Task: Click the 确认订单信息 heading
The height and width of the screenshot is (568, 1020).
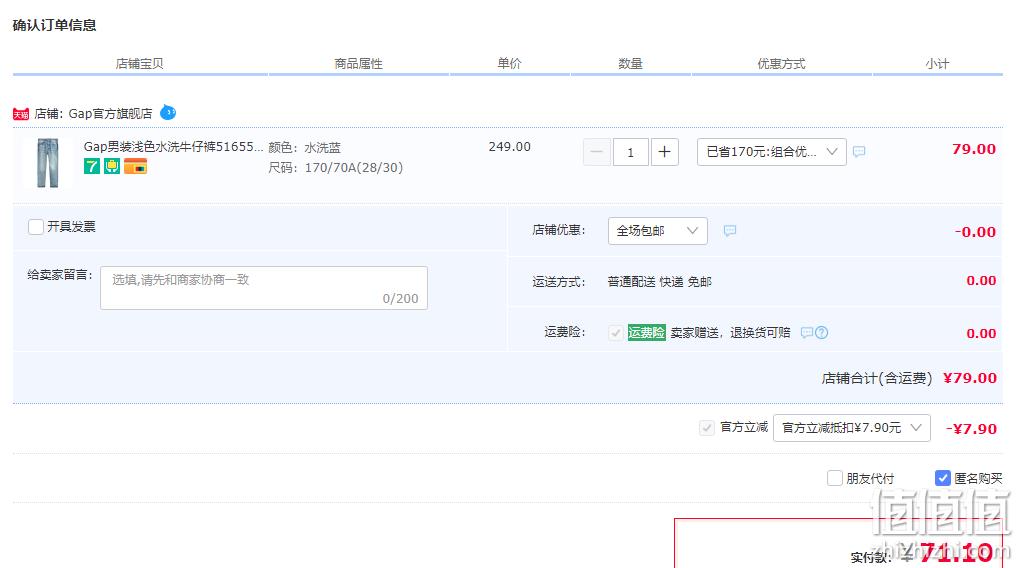Action: 55,25
